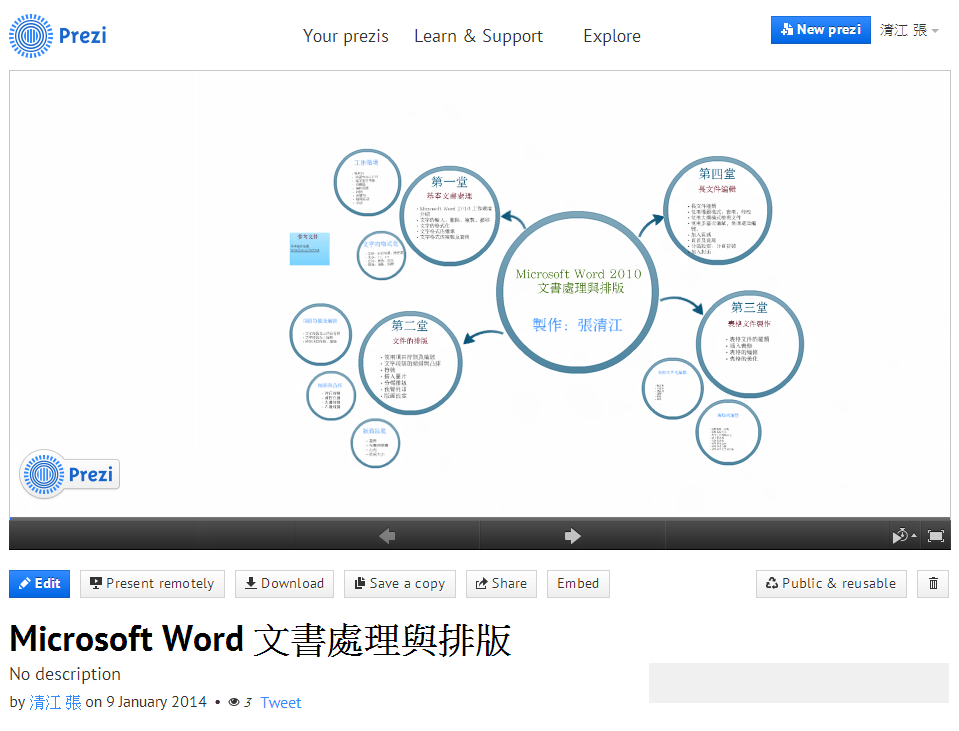The height and width of the screenshot is (731, 959).
Task: Open author 清江 張 profile link
Action: (x=55, y=702)
